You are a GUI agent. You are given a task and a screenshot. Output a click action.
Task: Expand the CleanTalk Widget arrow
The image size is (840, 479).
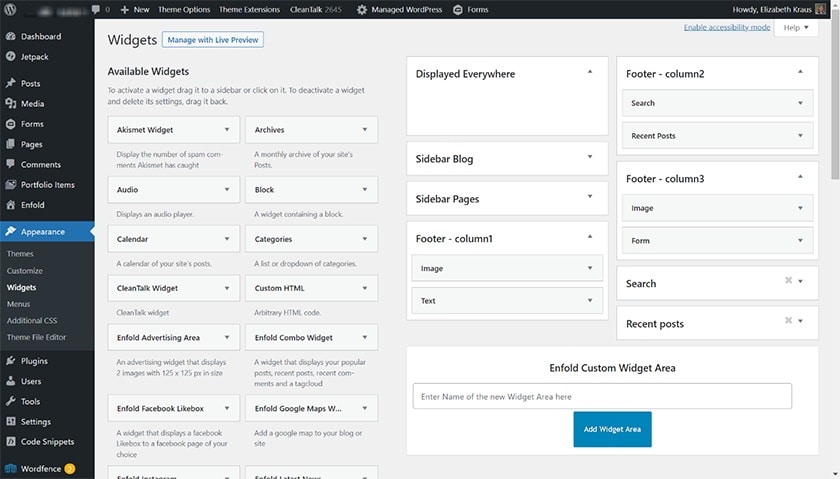227,288
